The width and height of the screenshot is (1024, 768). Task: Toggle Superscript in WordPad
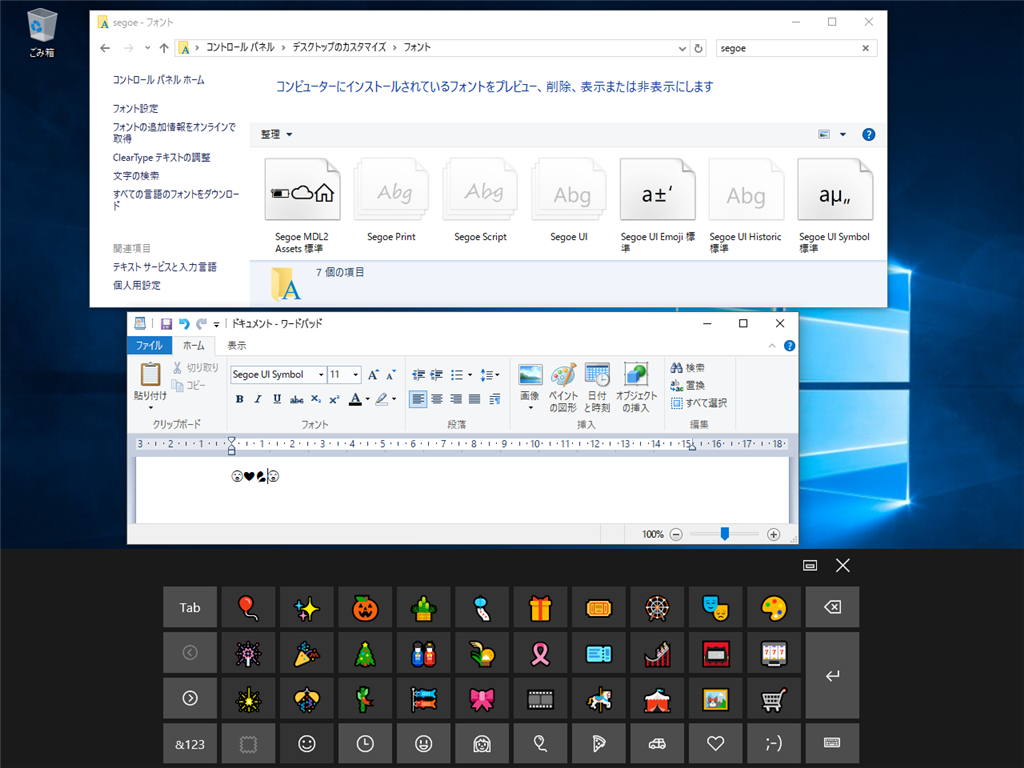[x=334, y=399]
